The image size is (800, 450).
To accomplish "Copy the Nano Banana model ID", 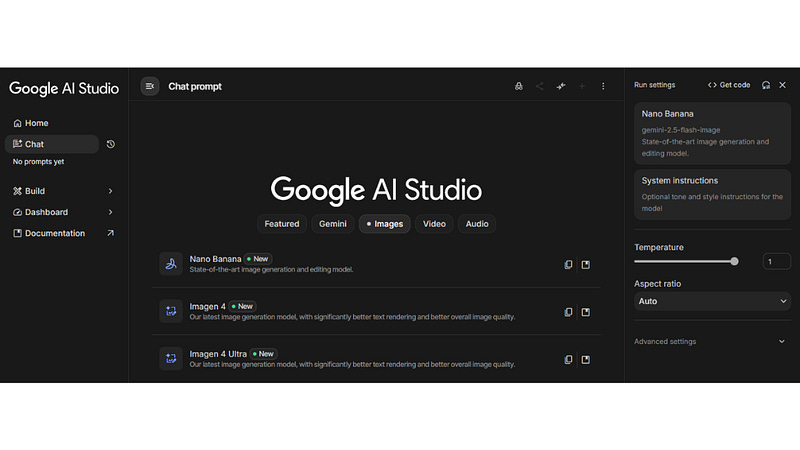I will (568, 264).
